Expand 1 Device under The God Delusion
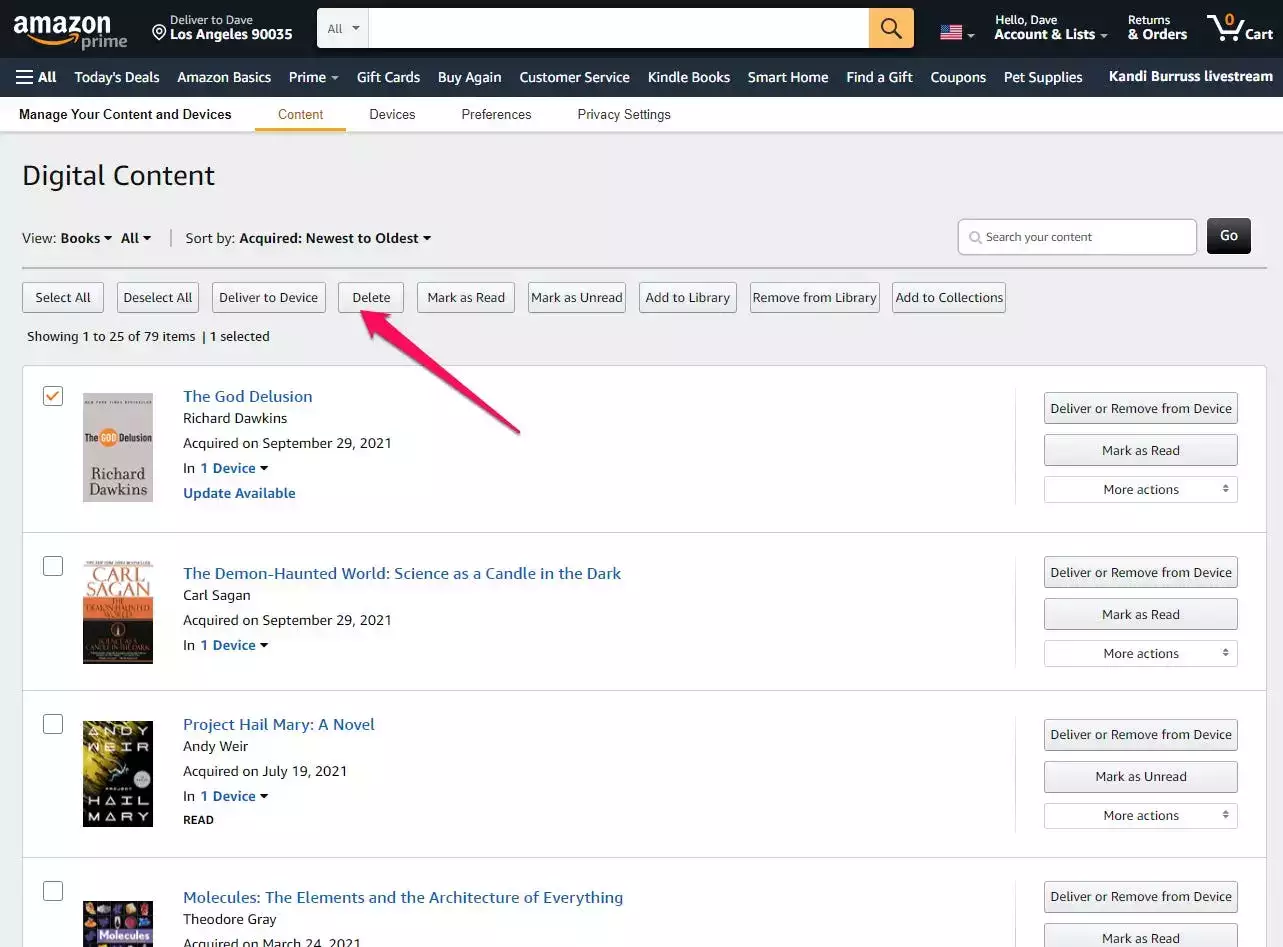This screenshot has width=1283, height=947. click(x=234, y=468)
